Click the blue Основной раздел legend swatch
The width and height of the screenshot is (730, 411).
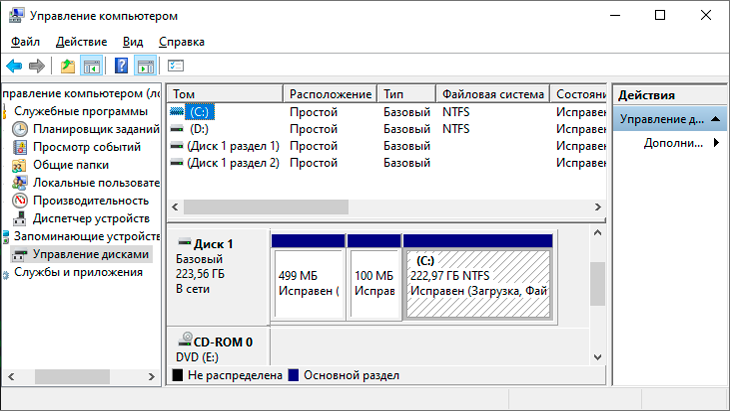tap(293, 375)
